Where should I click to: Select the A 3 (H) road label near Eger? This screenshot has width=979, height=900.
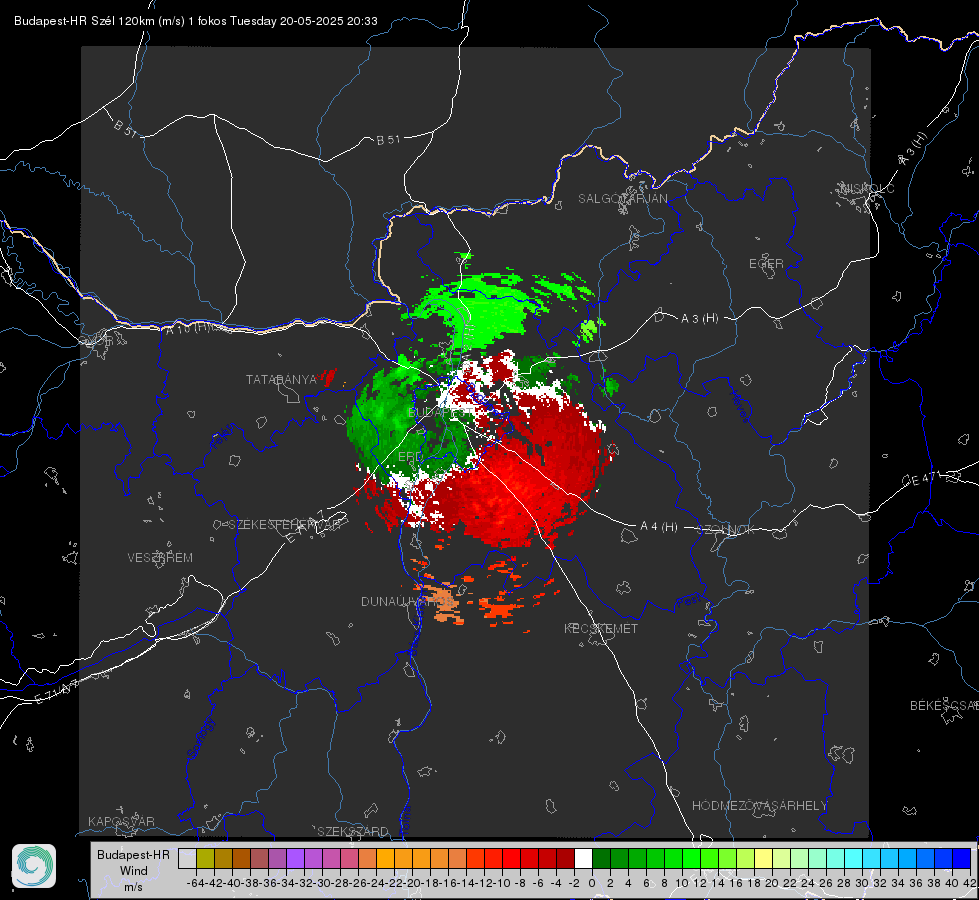pos(699,319)
